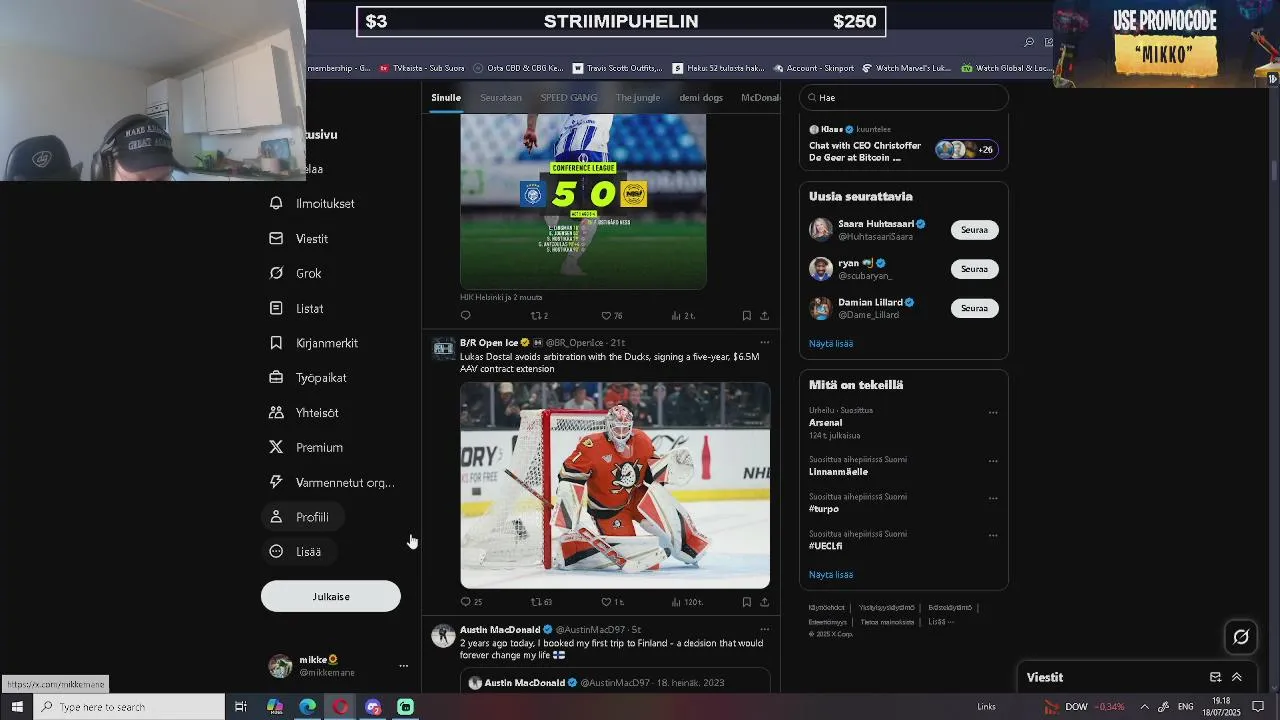Viewport: 1280px width, 720px height.
Task: Click the Julkaise post button
Action: coord(331,596)
